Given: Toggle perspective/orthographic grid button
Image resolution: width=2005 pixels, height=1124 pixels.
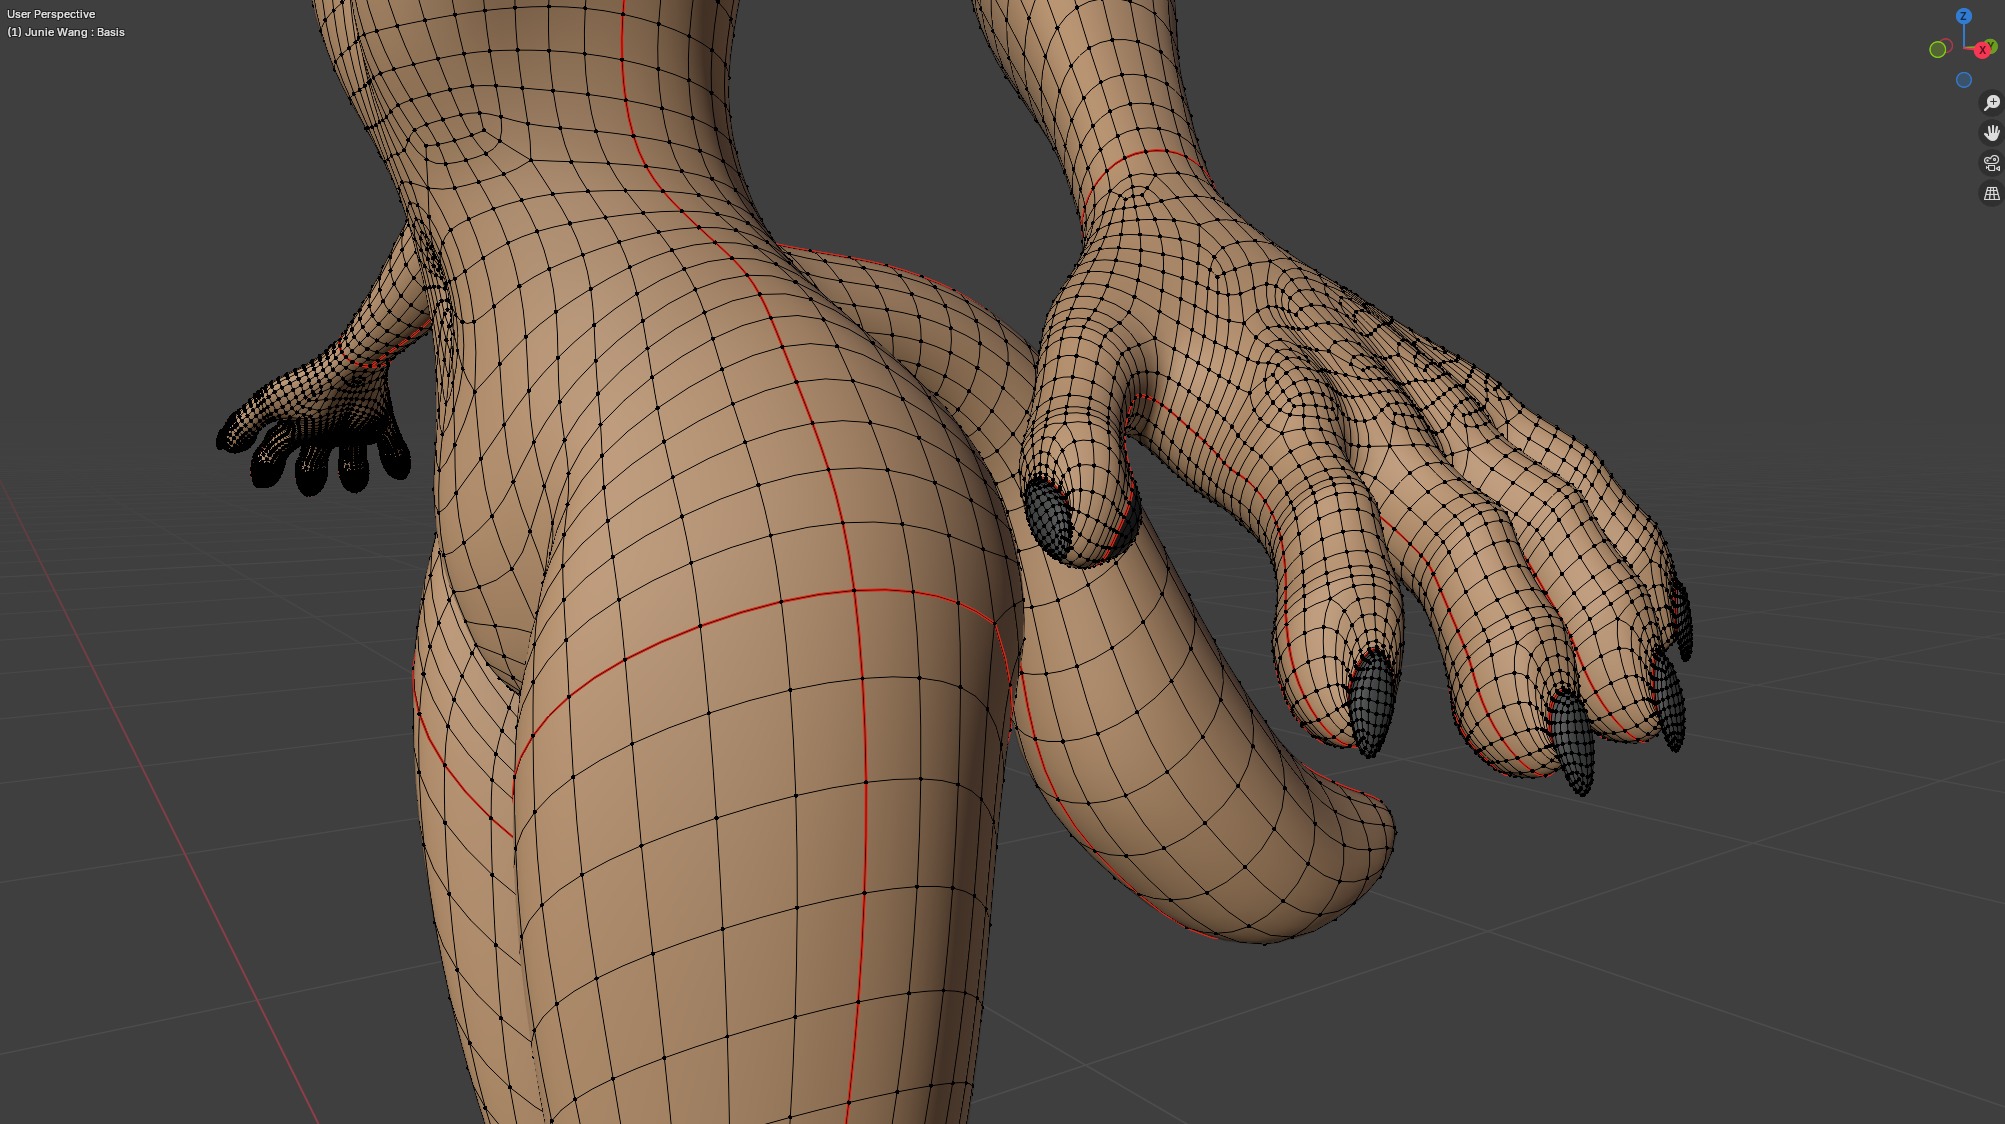Looking at the screenshot, I should 1991,193.
